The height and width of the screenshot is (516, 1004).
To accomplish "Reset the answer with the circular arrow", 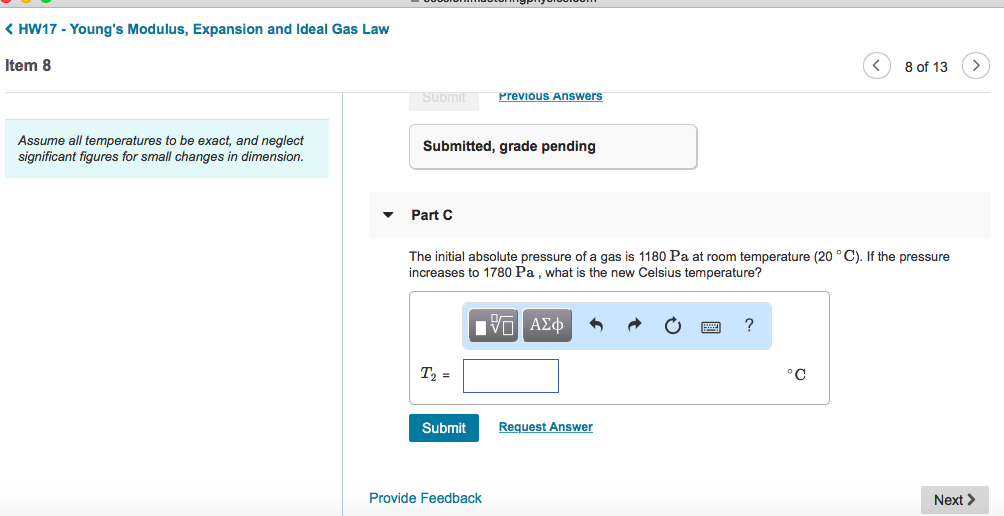I will [x=672, y=325].
